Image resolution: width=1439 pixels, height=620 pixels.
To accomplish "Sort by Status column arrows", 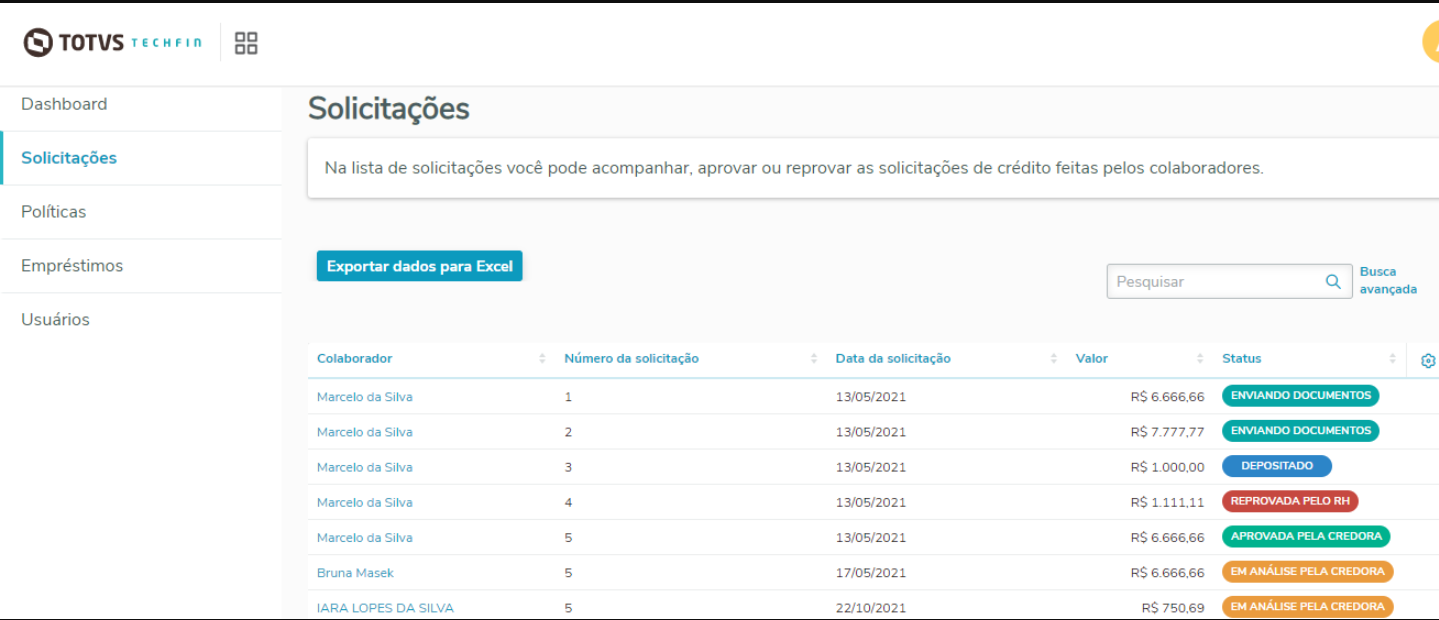I will point(1392,359).
